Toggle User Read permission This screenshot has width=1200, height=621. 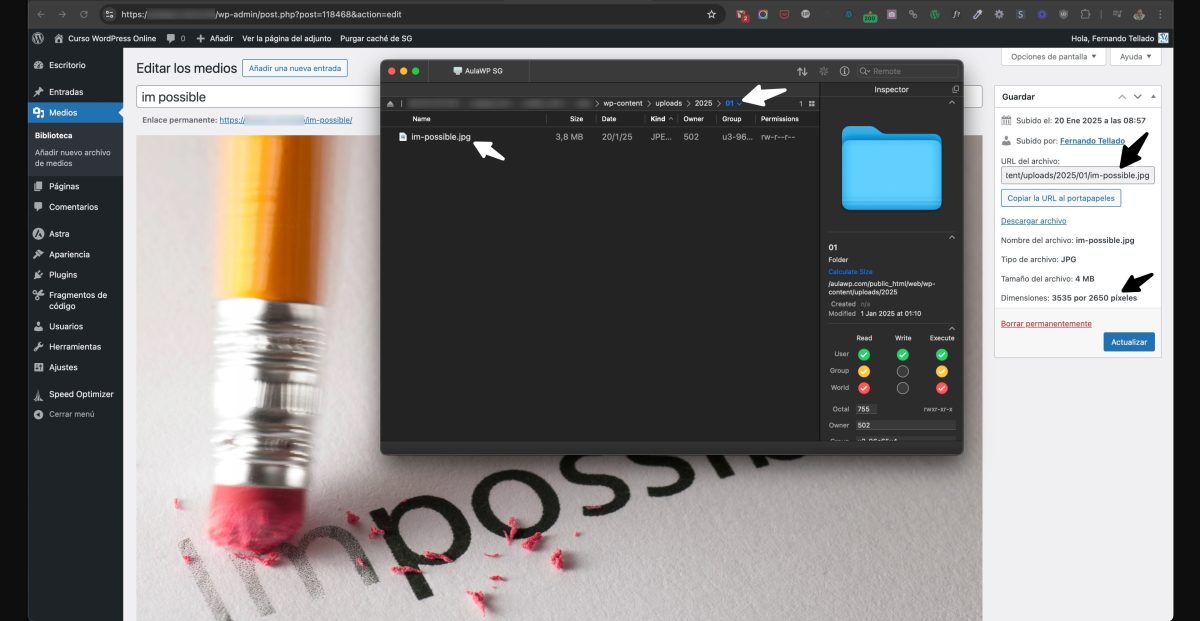[x=864, y=354]
